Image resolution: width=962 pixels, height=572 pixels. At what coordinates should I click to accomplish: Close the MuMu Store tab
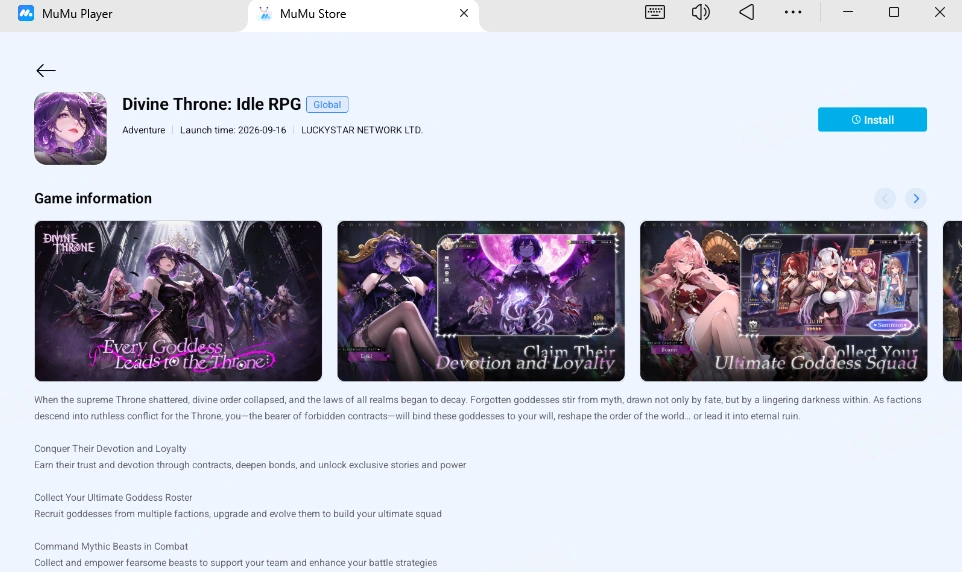click(x=464, y=13)
